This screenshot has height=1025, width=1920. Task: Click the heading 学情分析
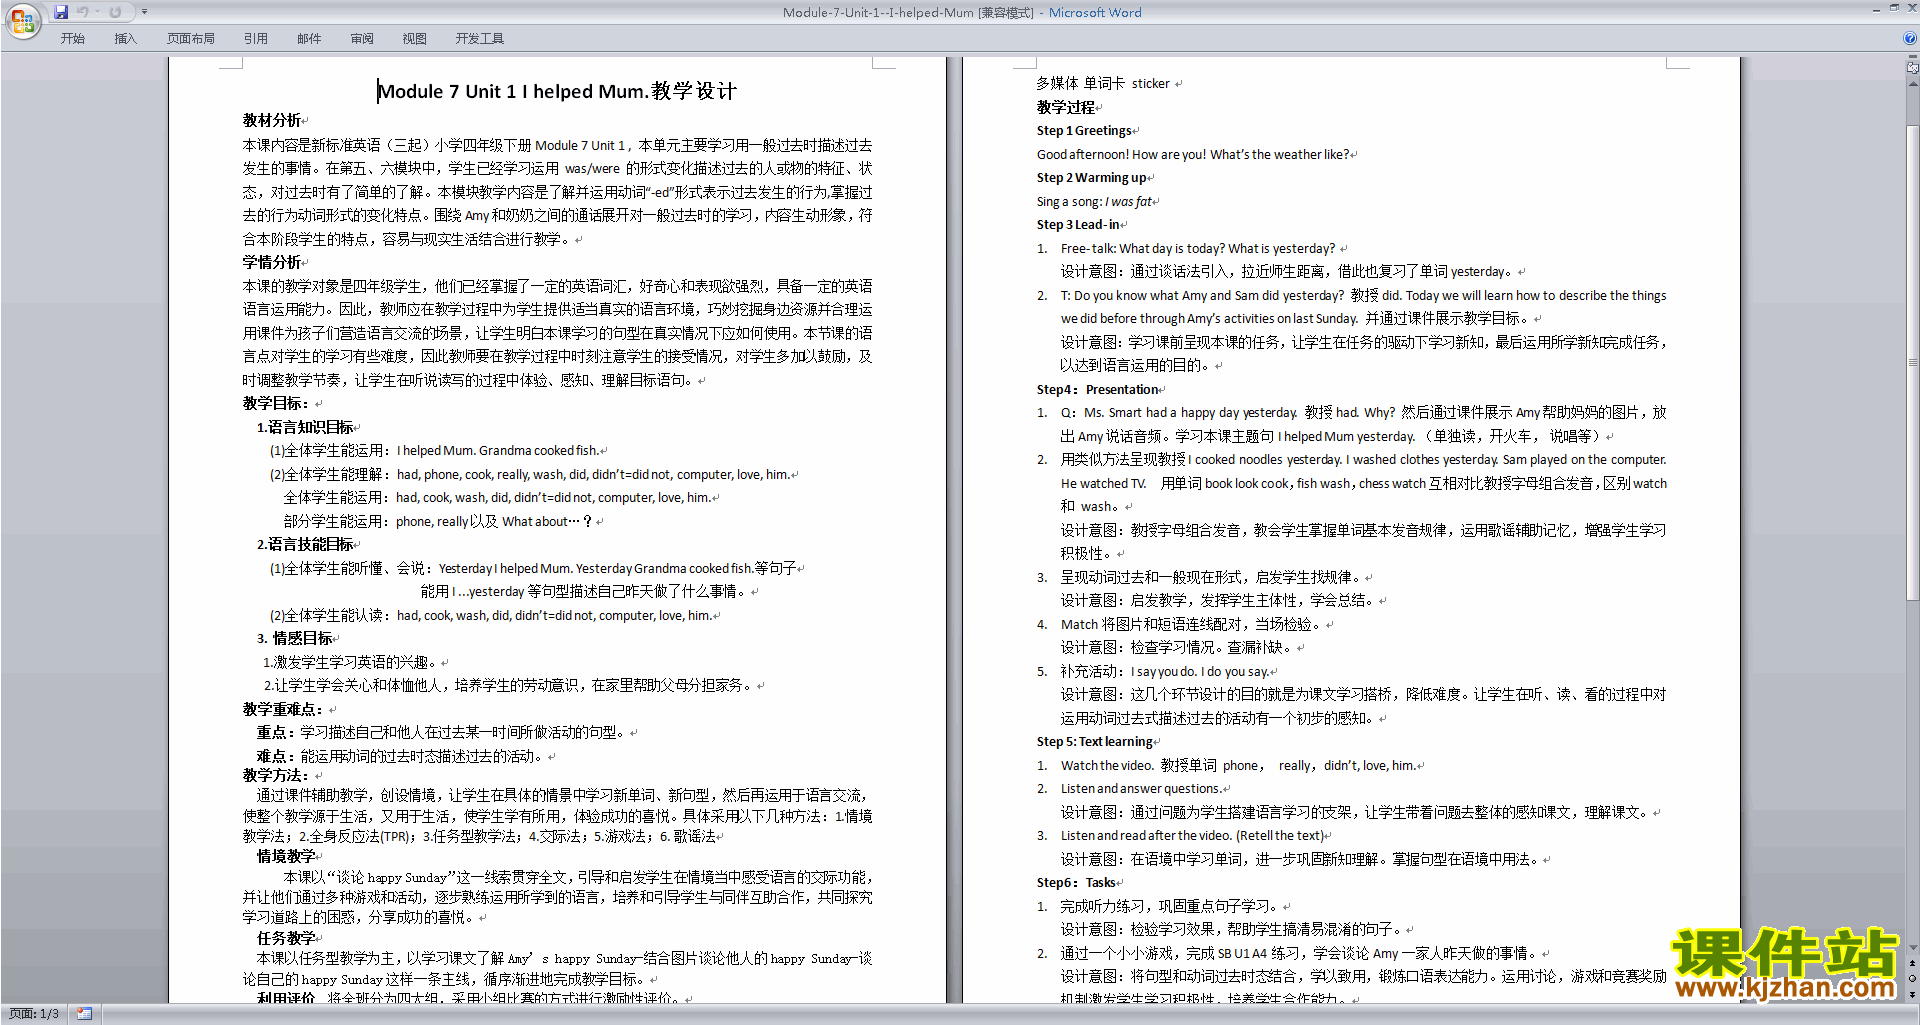click(272, 262)
